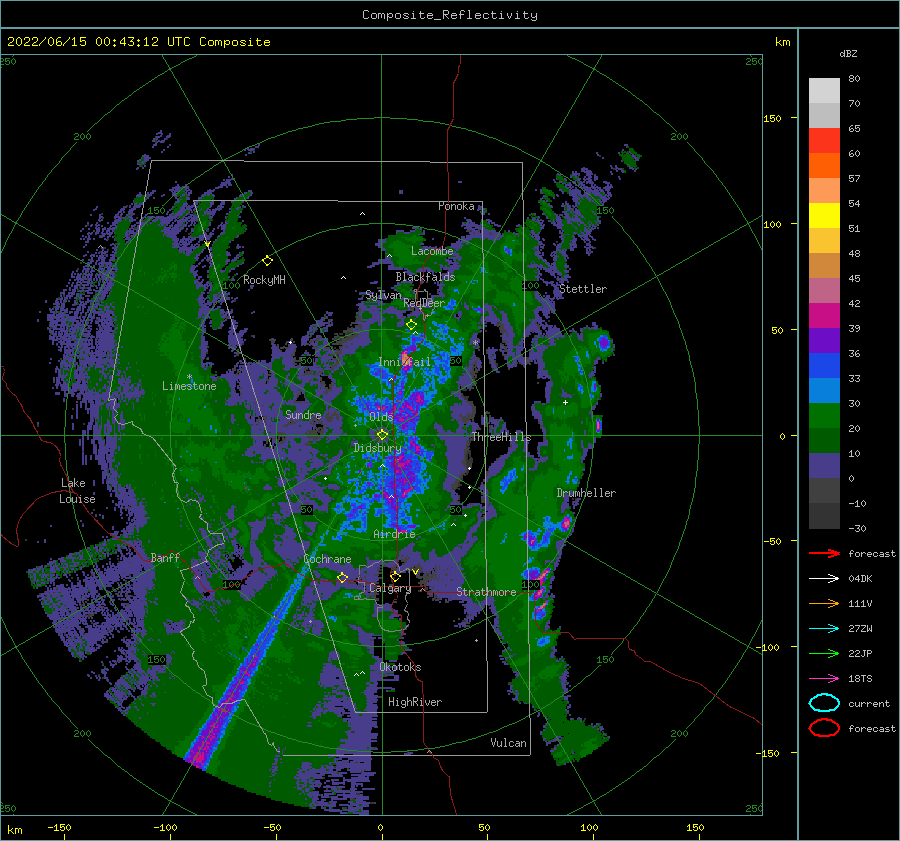Viewport: 900px width, 841px height.
Task: Click the white plus marker west of Drumheller
Action: pyautogui.click(x=565, y=402)
